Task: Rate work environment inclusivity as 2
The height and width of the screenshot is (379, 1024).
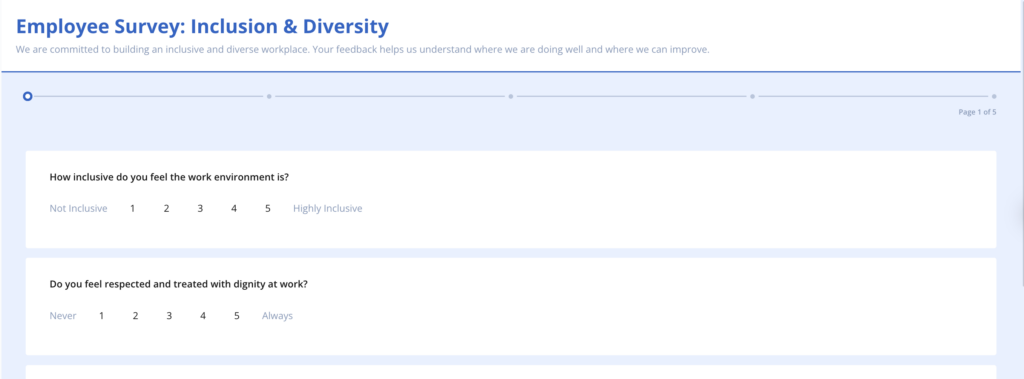Action: click(x=167, y=208)
